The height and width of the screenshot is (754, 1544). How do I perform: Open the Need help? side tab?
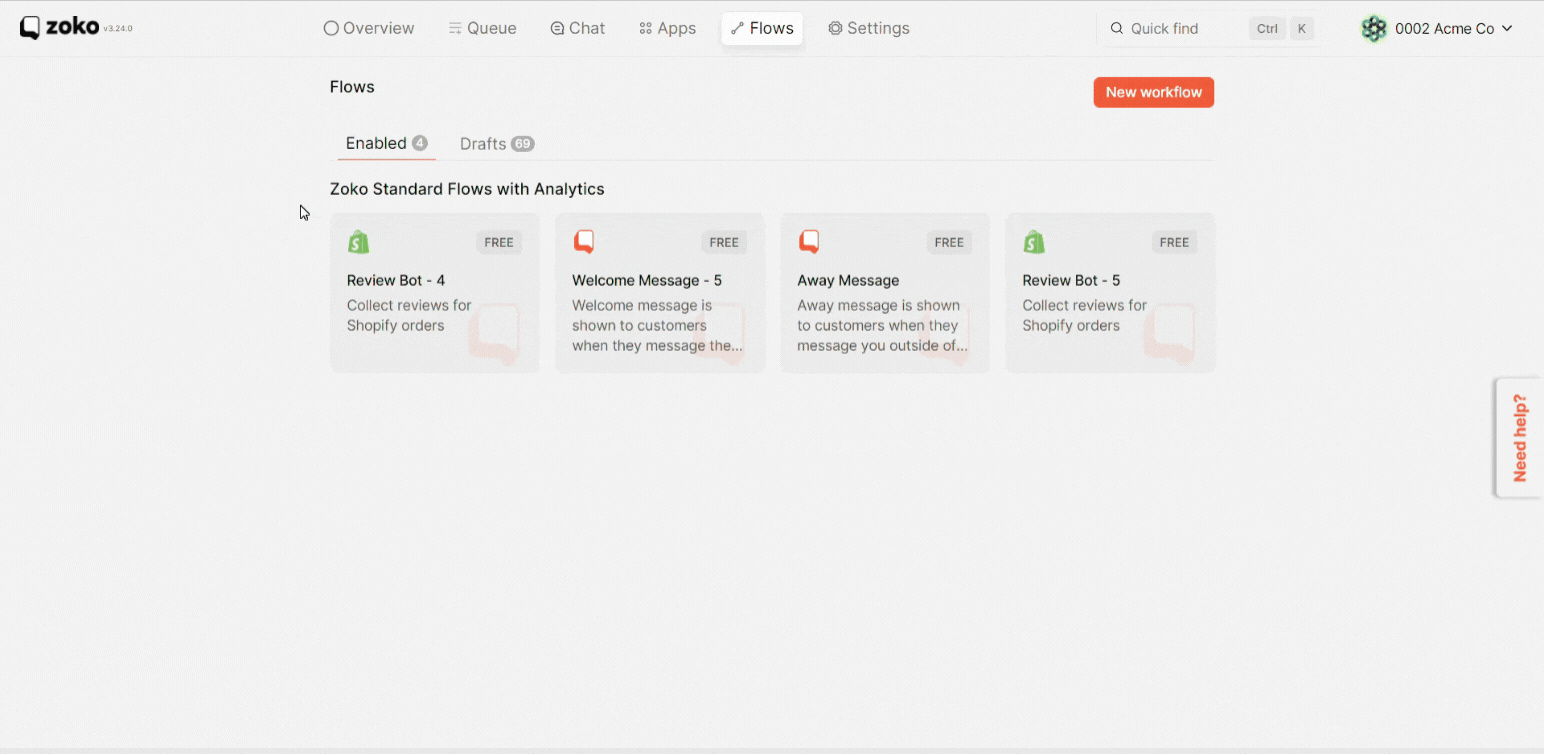tap(1520, 437)
